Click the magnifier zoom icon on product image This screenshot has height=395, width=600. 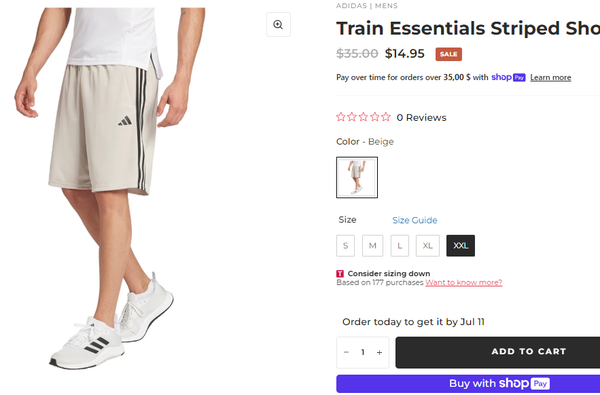point(278,25)
